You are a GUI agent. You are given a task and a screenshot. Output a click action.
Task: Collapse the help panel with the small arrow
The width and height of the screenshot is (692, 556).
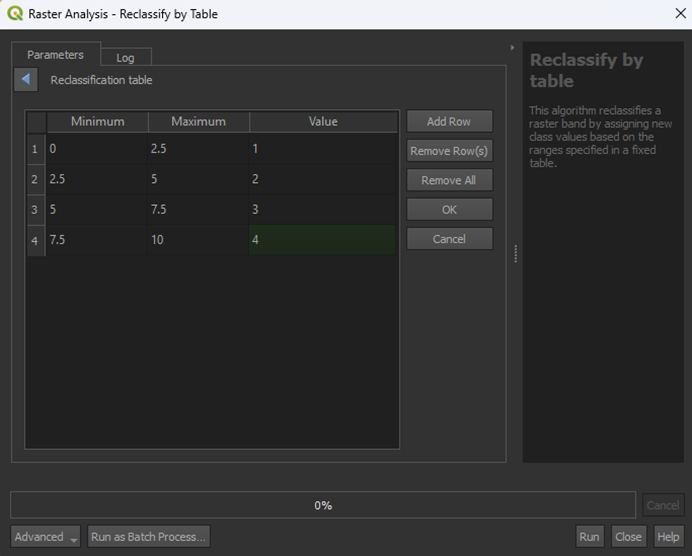513,47
